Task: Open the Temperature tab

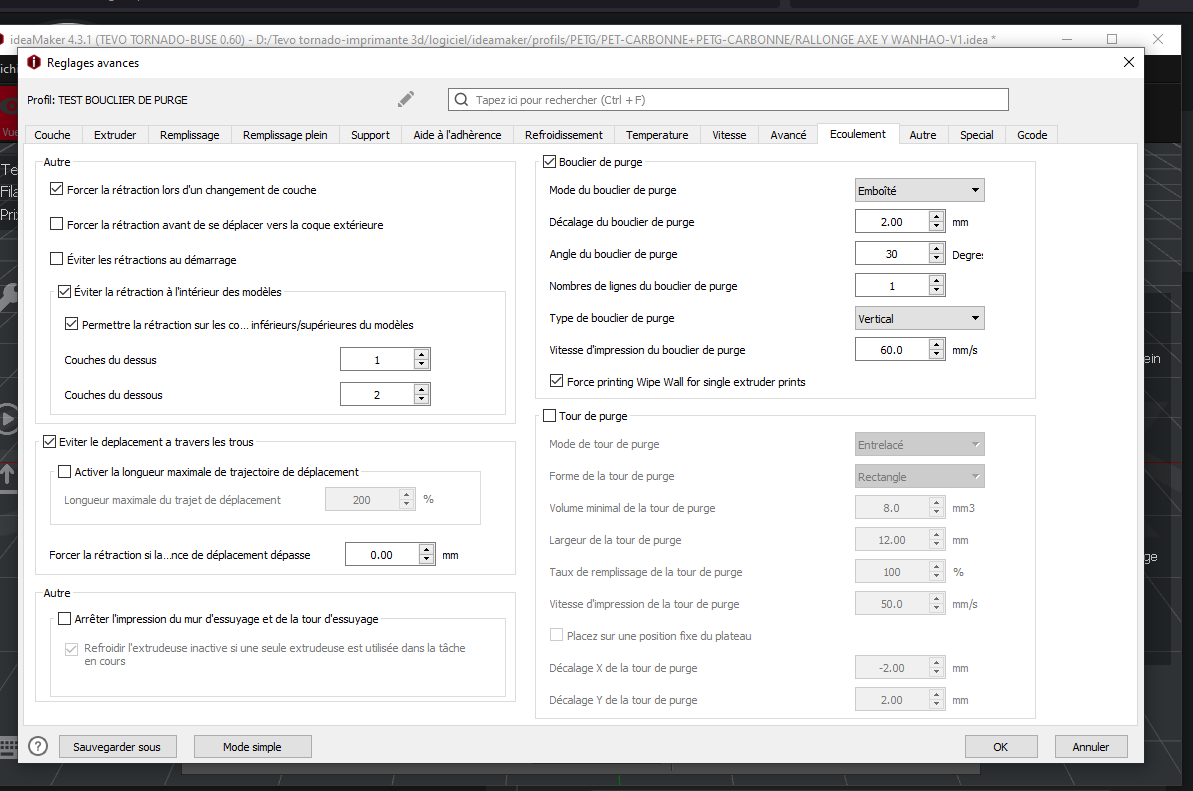Action: click(x=657, y=135)
